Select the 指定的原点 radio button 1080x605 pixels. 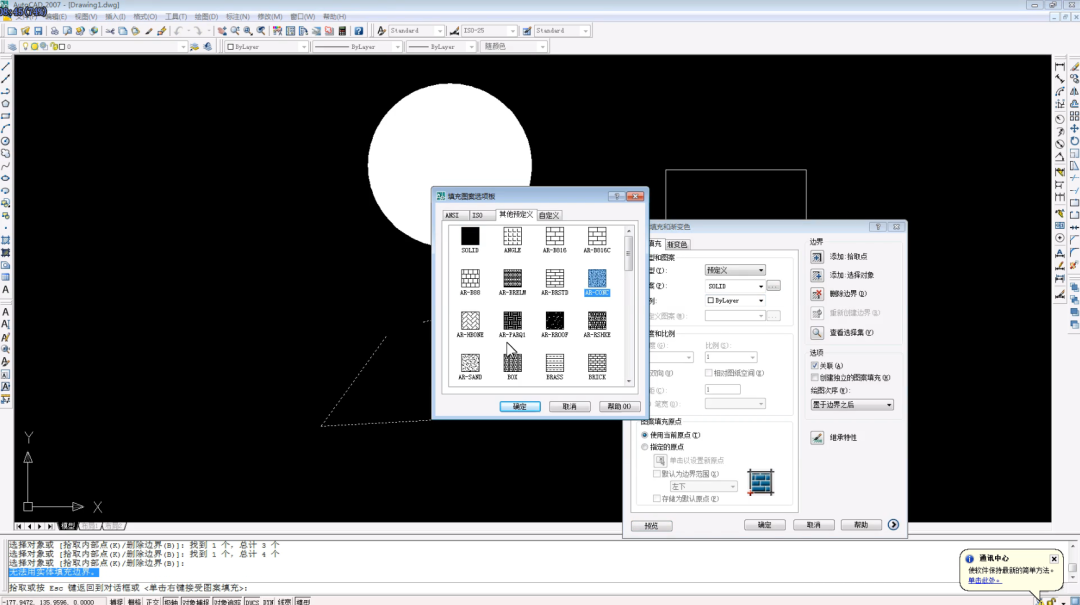[645, 447]
